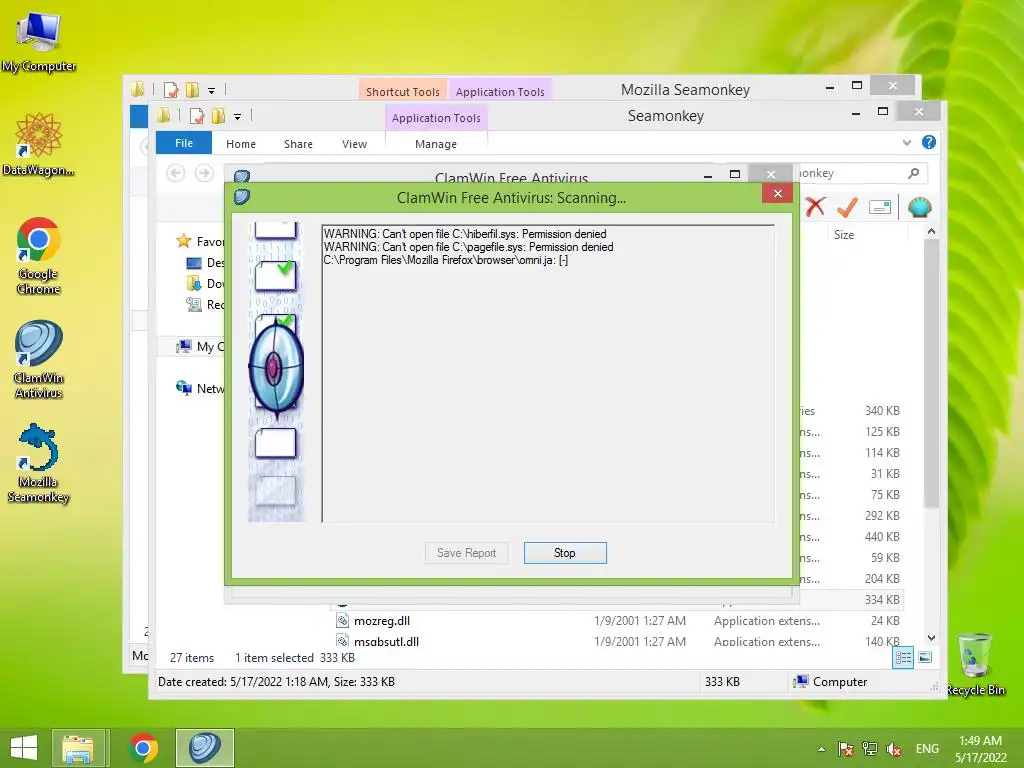Minimize the background ClamWin Free Antivirus window

[708, 175]
